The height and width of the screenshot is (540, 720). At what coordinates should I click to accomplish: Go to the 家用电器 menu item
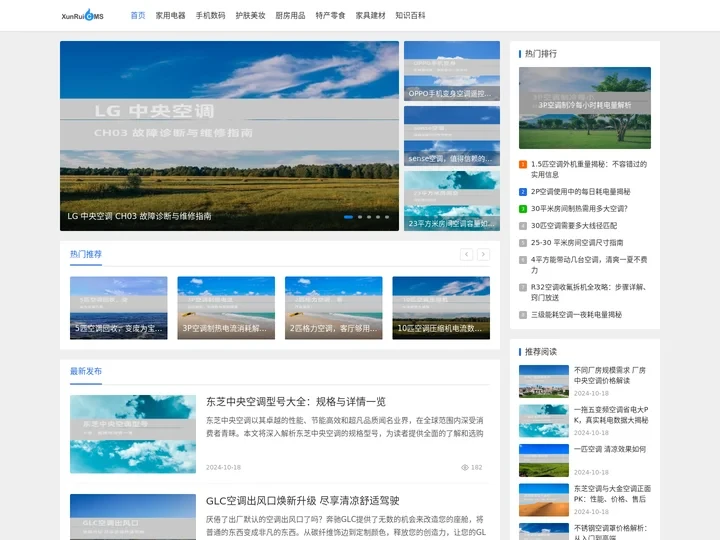[x=170, y=16]
